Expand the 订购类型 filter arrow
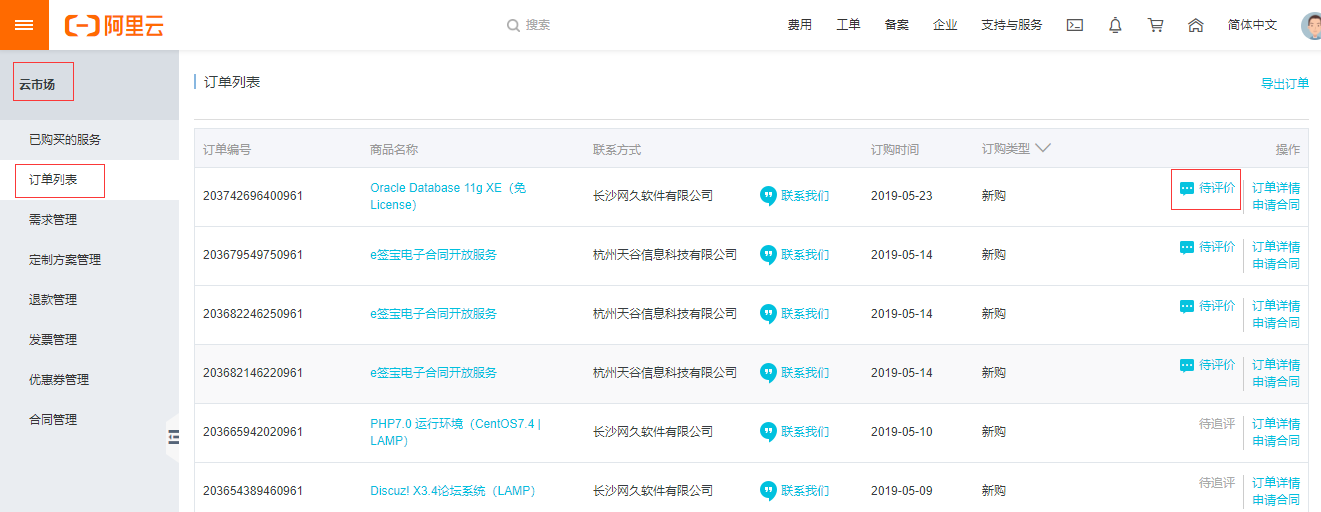The width and height of the screenshot is (1321, 512). [1043, 148]
